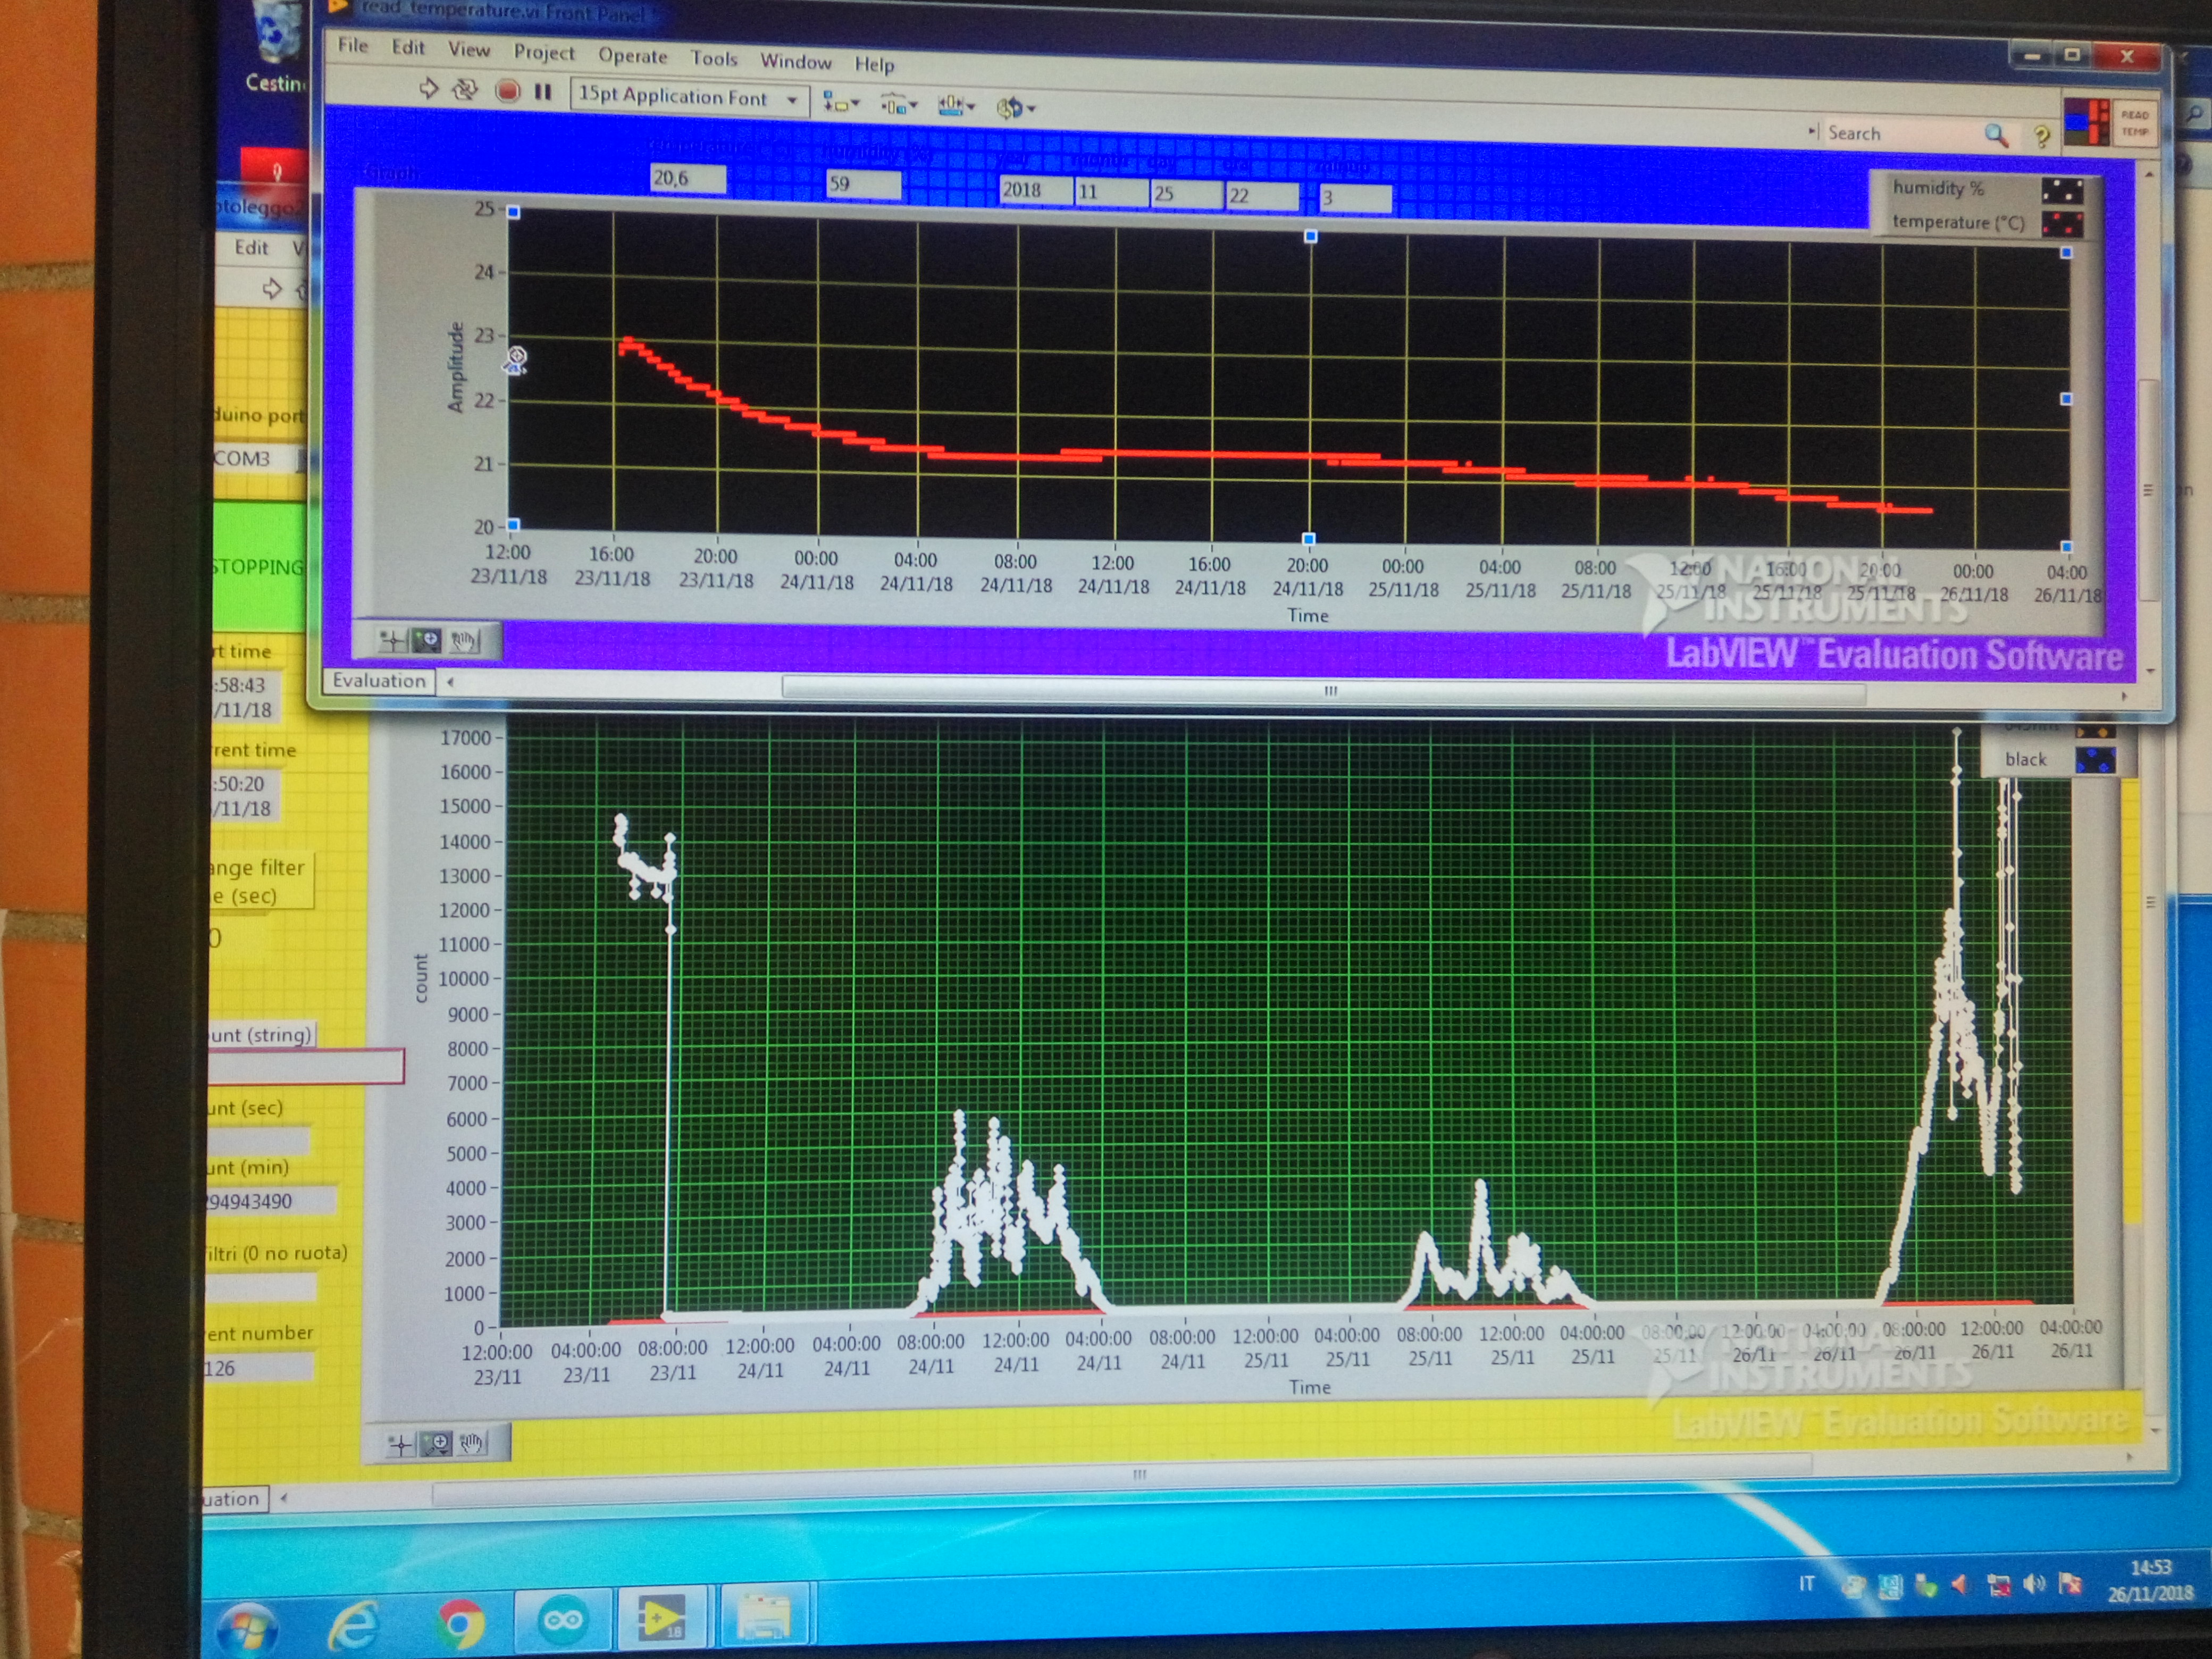Select the cursor crosshair tool on temperature graph
The image size is (2212, 1659).
[x=392, y=640]
